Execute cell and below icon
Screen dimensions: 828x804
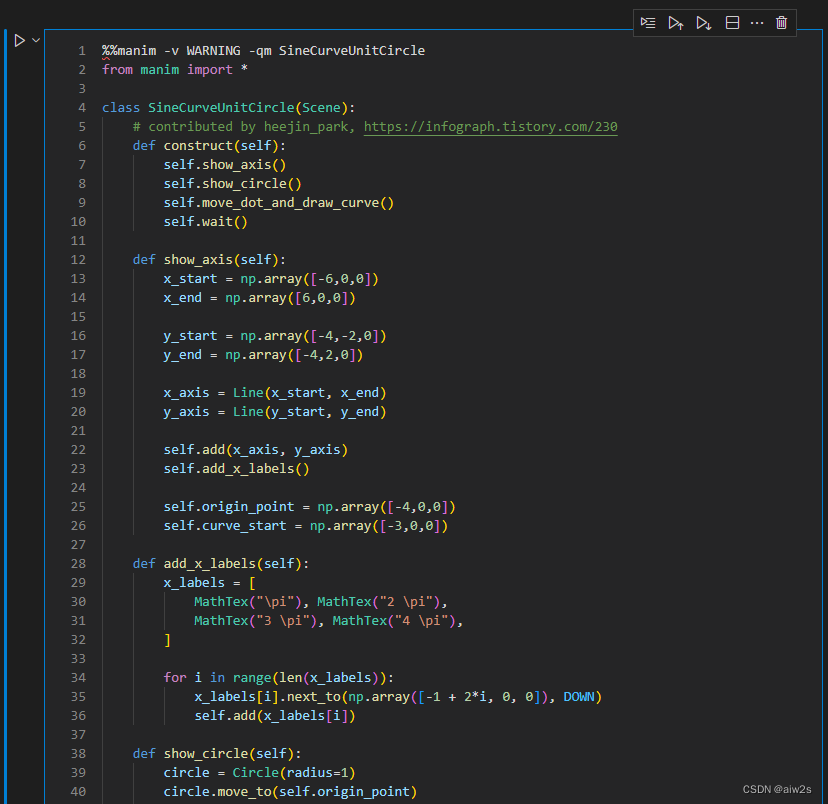tap(703, 23)
